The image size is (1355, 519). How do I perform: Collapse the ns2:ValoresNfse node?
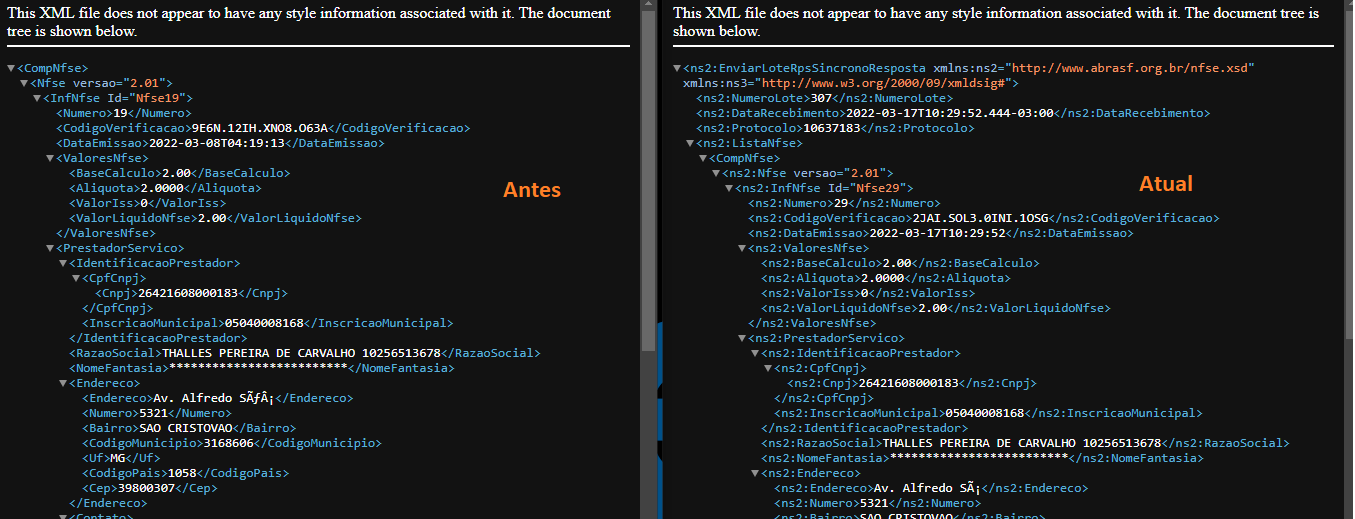(742, 248)
